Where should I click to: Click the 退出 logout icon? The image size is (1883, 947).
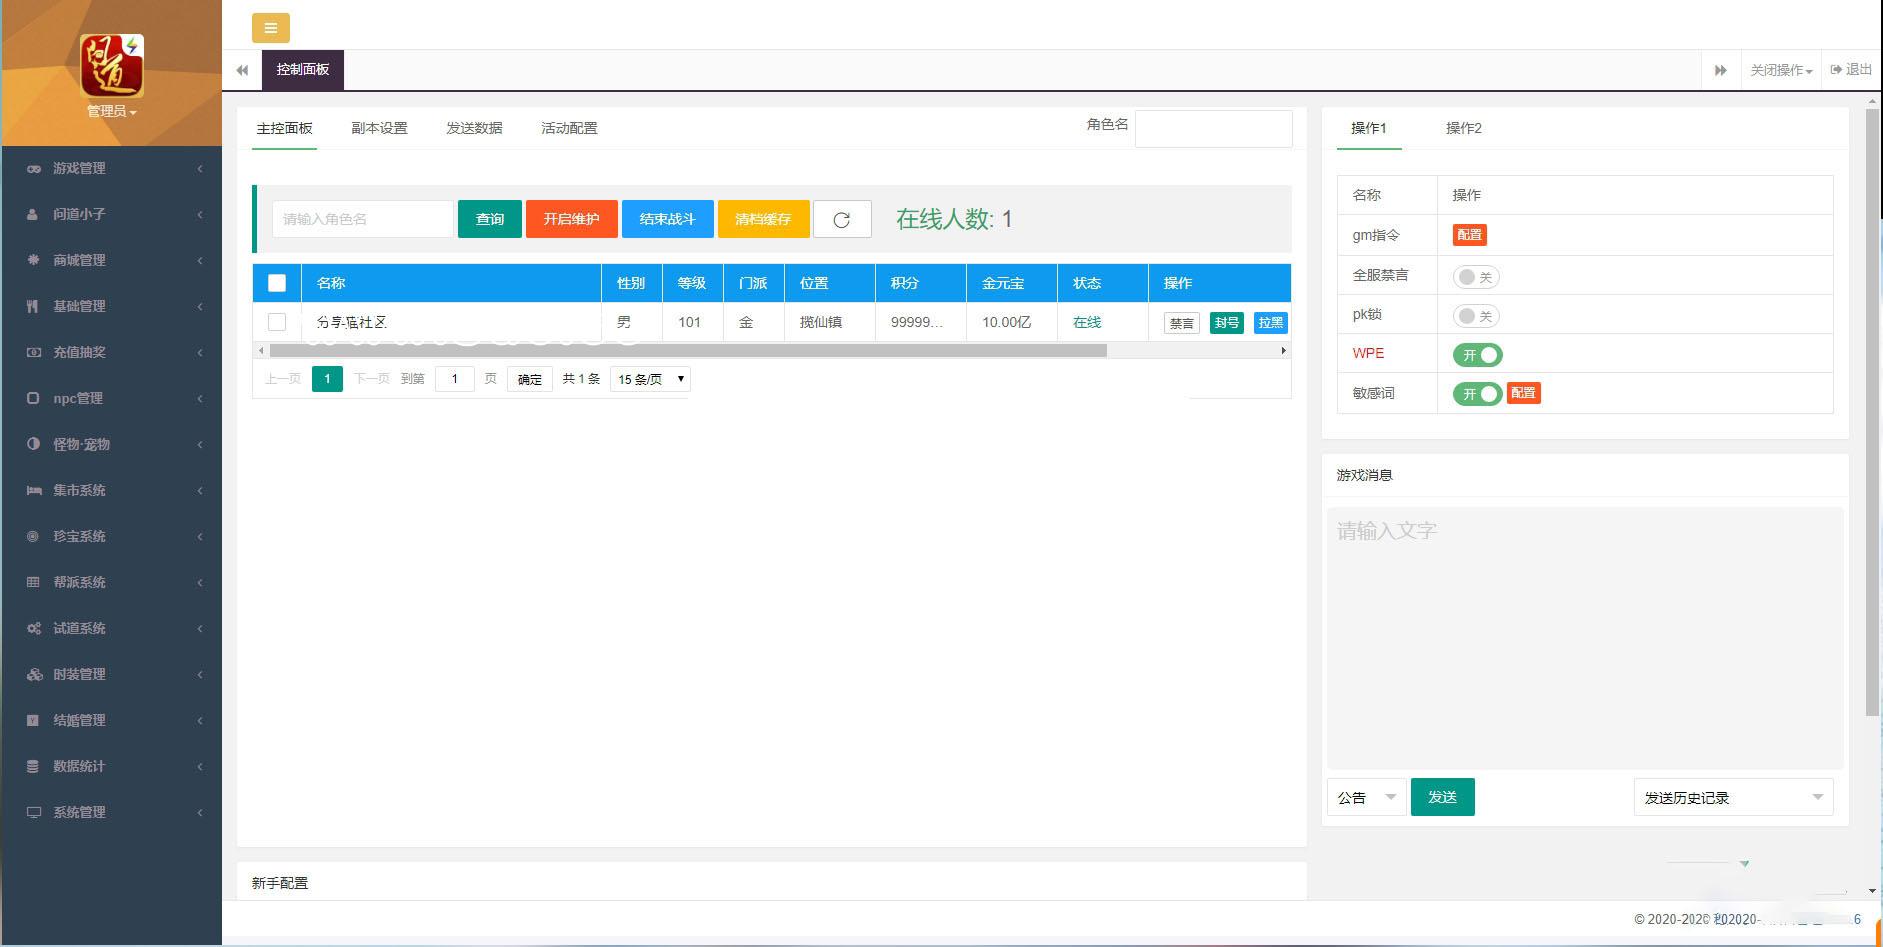(x=1836, y=70)
